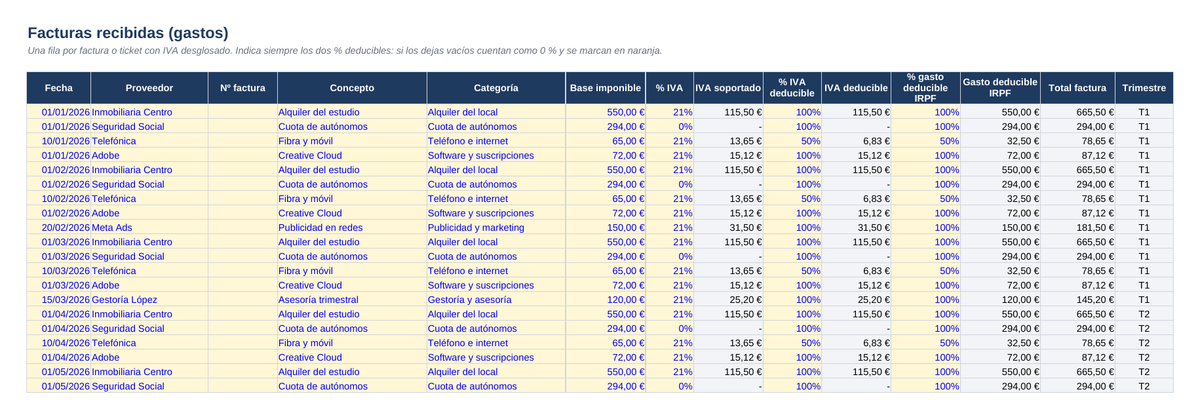Click the 32,50 € gasto deducible in the 10/04/2026 row

pyautogui.click(x=1000, y=342)
